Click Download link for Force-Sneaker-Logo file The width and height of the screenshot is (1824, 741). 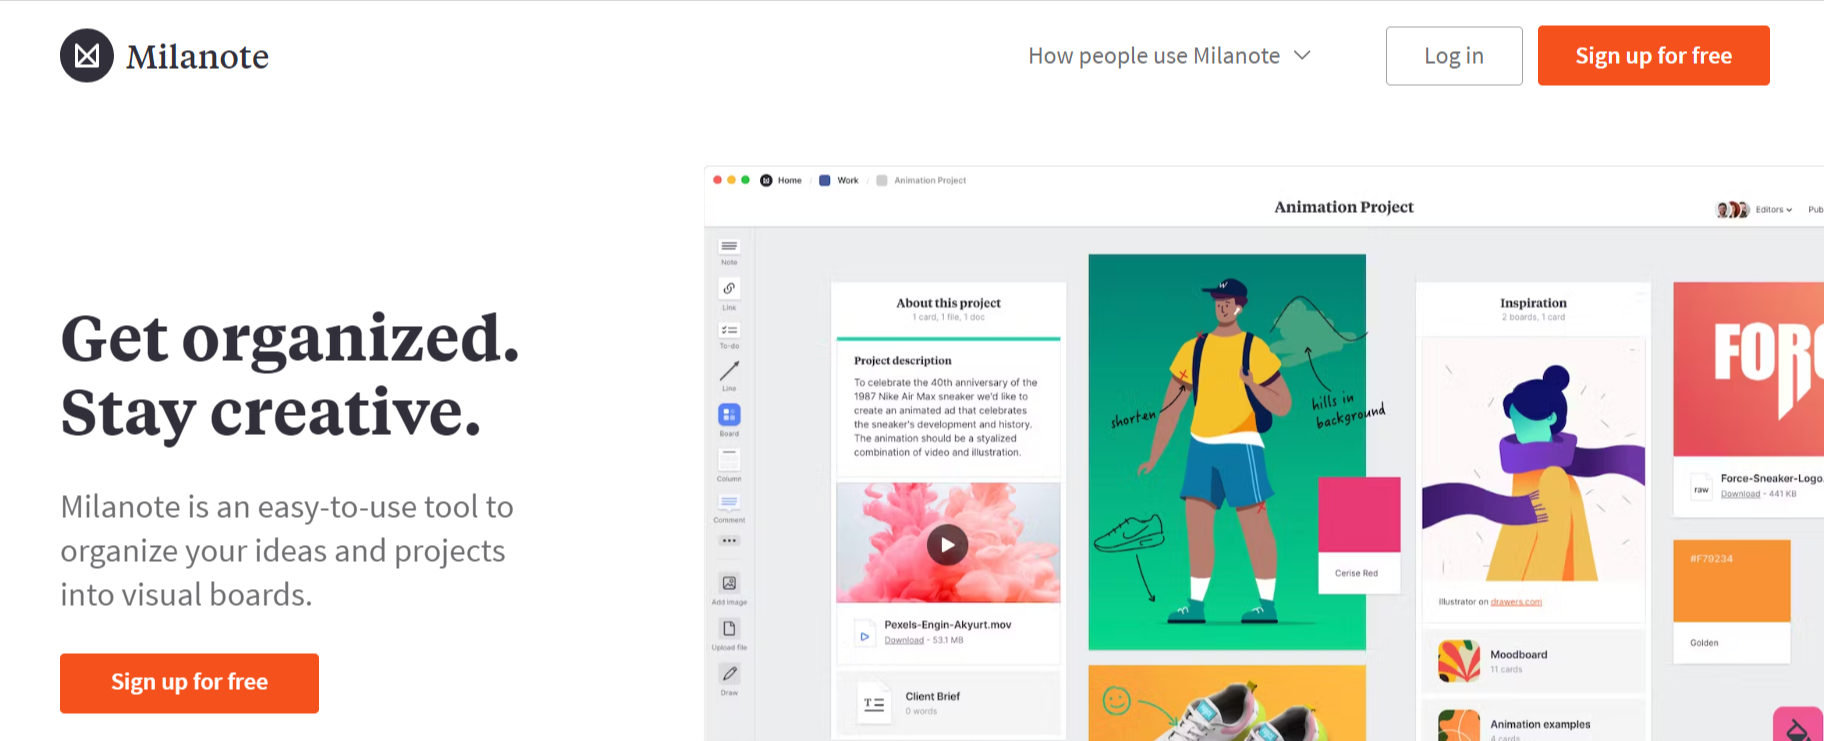(x=1740, y=494)
